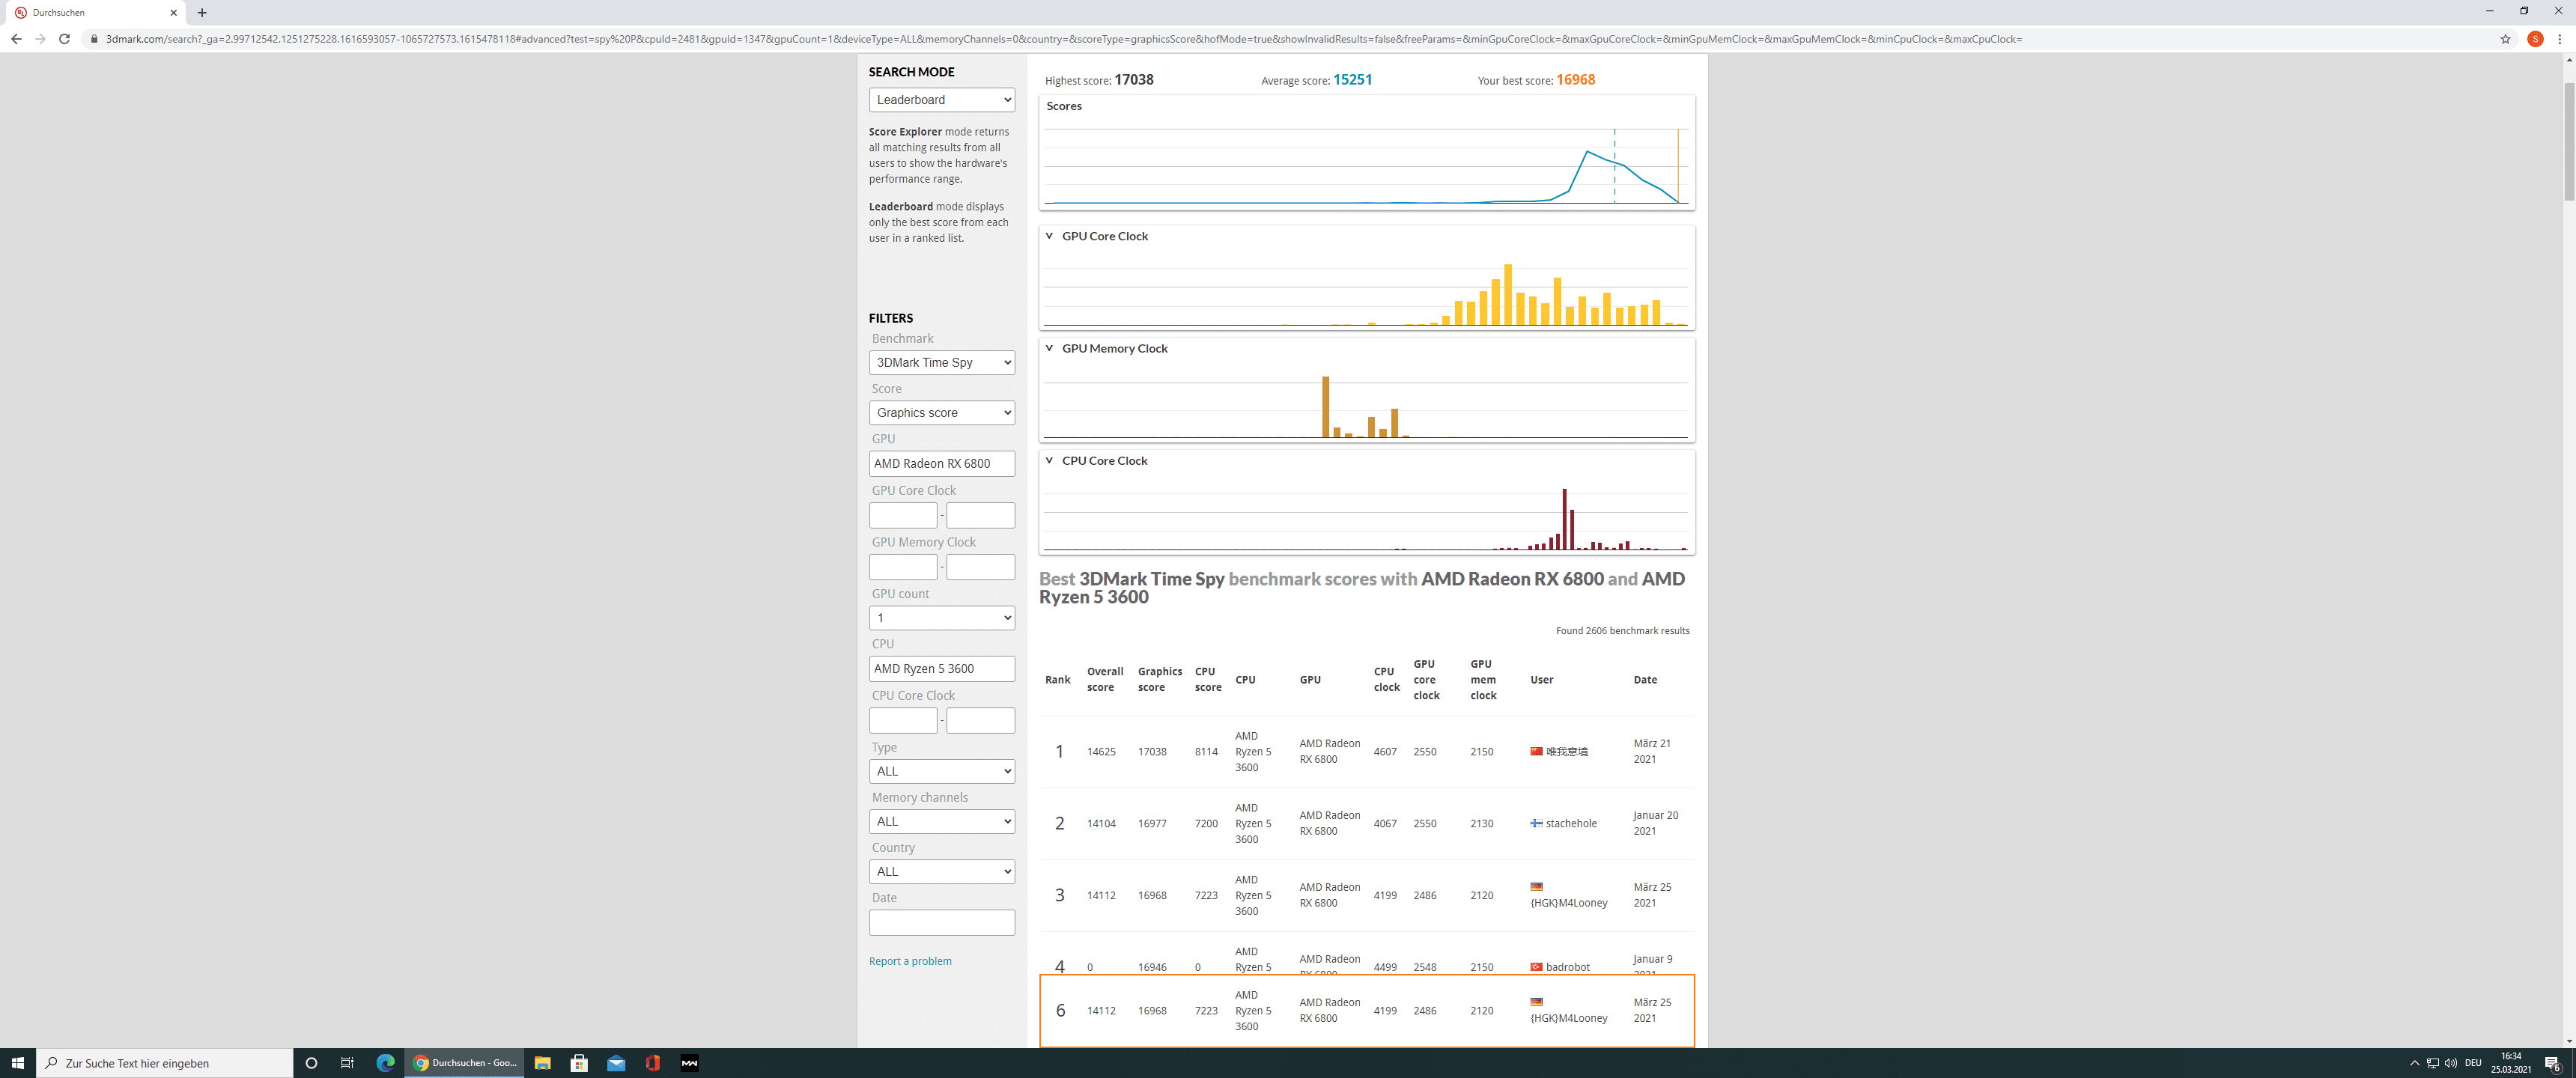Click the maximum GPU Core Clock field

(x=980, y=515)
